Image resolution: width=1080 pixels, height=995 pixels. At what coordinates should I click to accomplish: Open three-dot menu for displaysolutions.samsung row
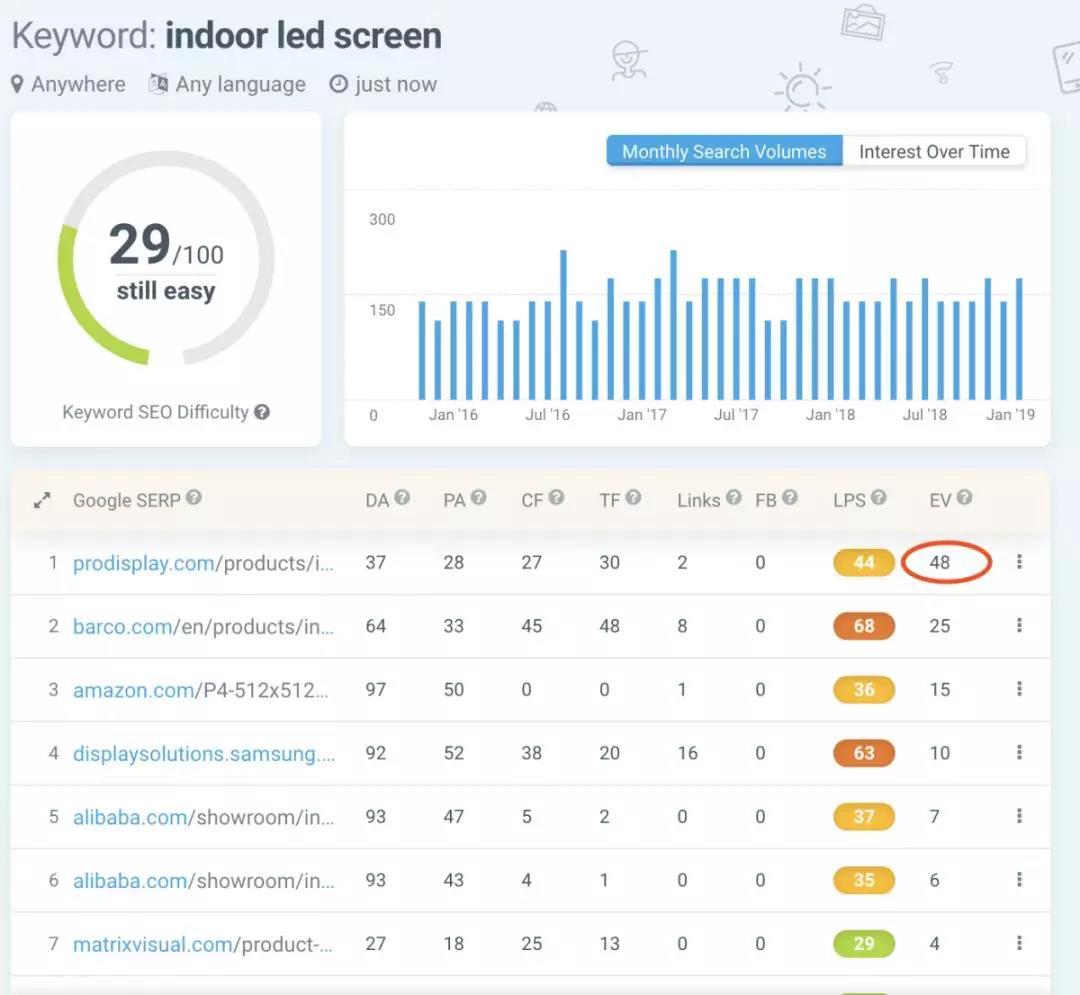tap(1019, 753)
